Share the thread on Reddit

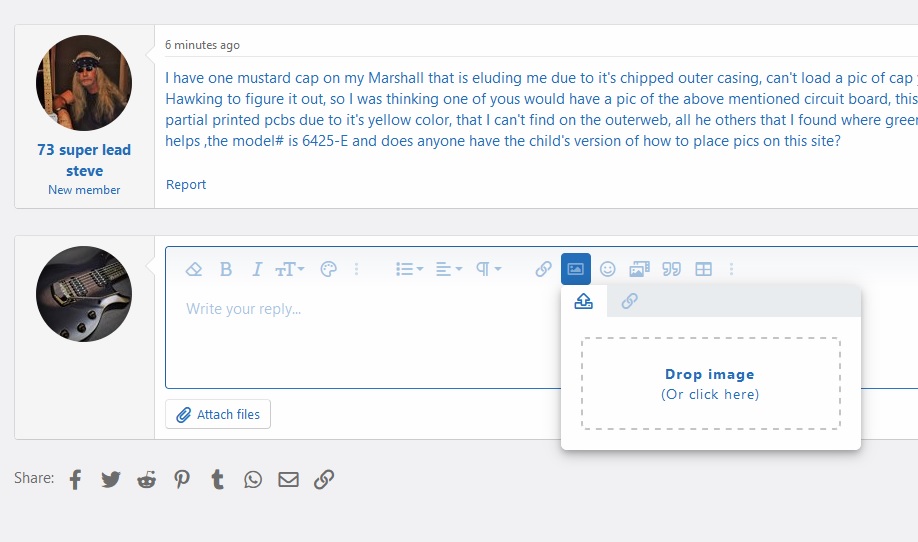pyautogui.click(x=147, y=479)
